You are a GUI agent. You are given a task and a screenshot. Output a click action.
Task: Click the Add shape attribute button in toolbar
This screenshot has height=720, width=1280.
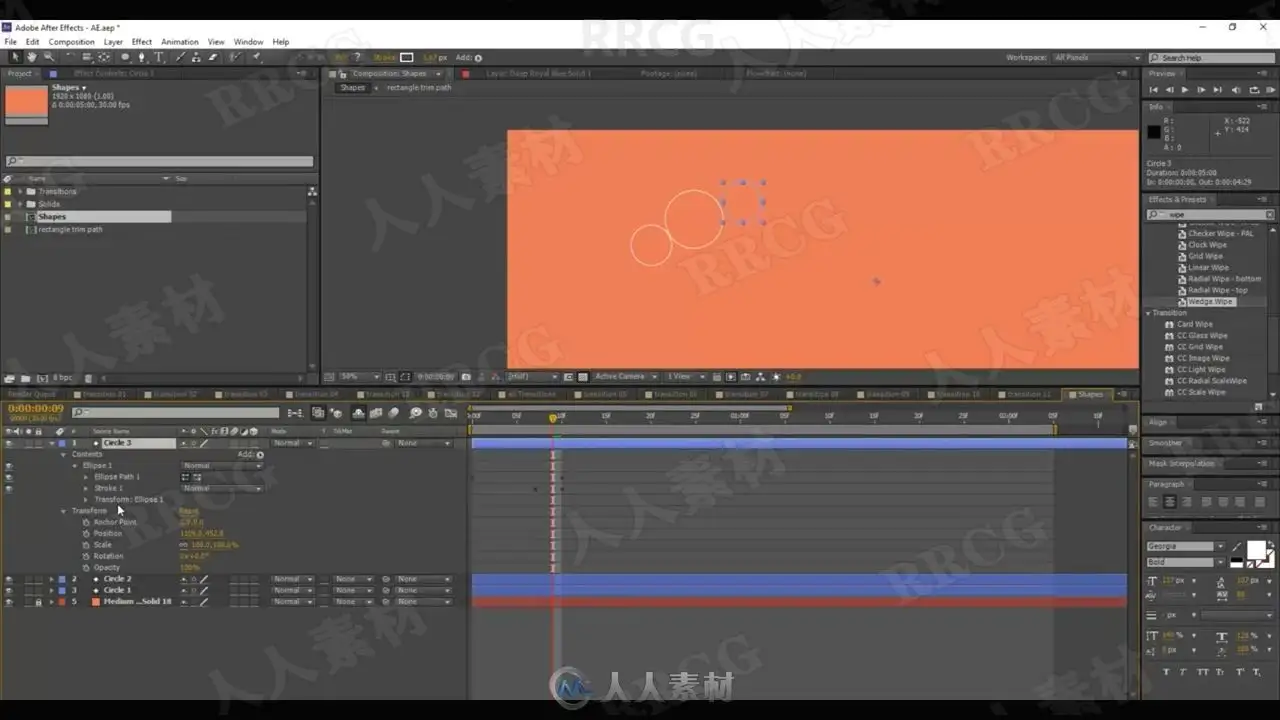(478, 58)
